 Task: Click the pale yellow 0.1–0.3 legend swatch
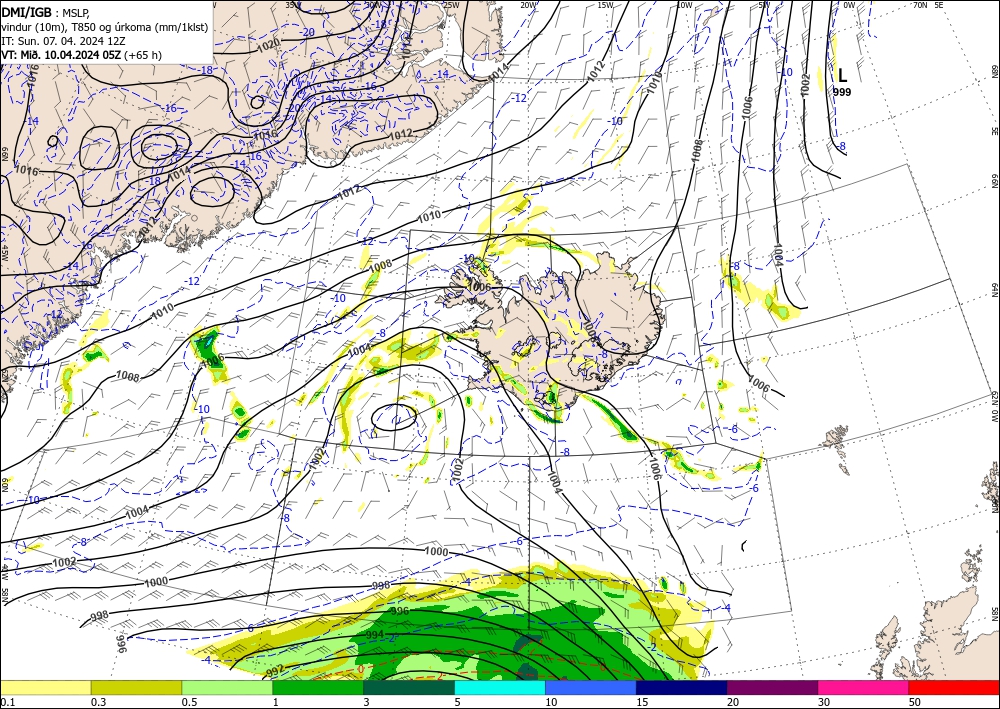45,687
